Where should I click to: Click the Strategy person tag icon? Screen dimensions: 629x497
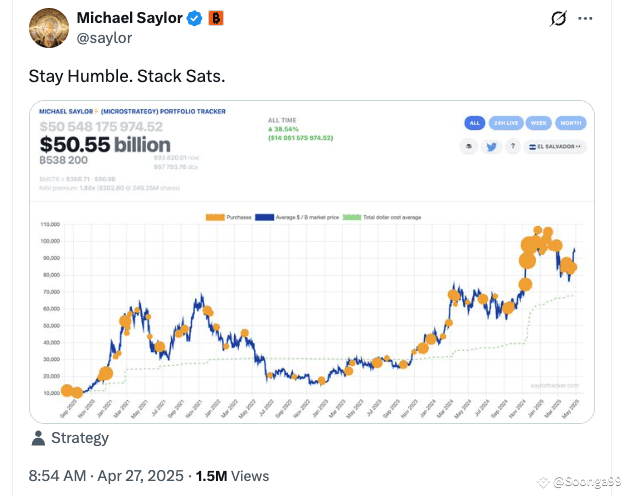[38, 438]
